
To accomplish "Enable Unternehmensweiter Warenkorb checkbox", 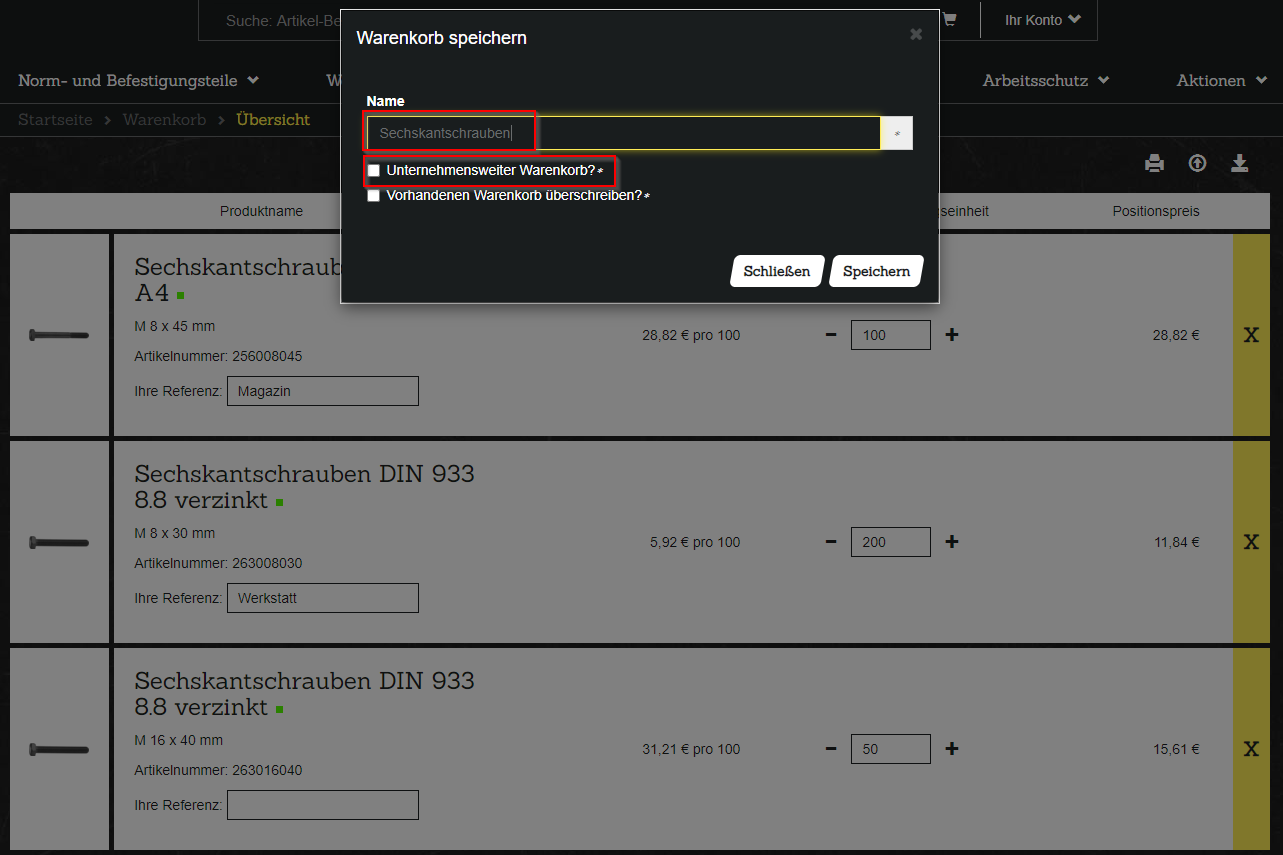I will [x=374, y=171].
